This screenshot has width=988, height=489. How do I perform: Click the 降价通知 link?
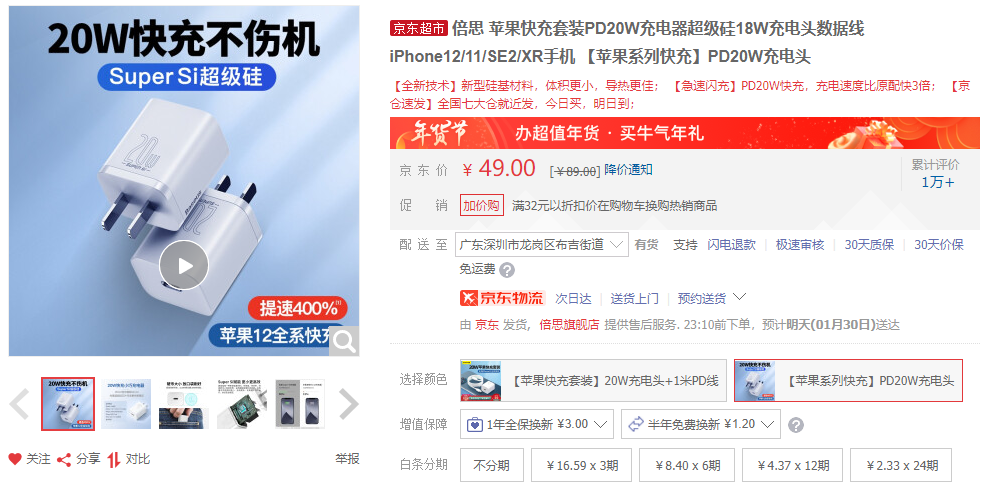tap(628, 170)
